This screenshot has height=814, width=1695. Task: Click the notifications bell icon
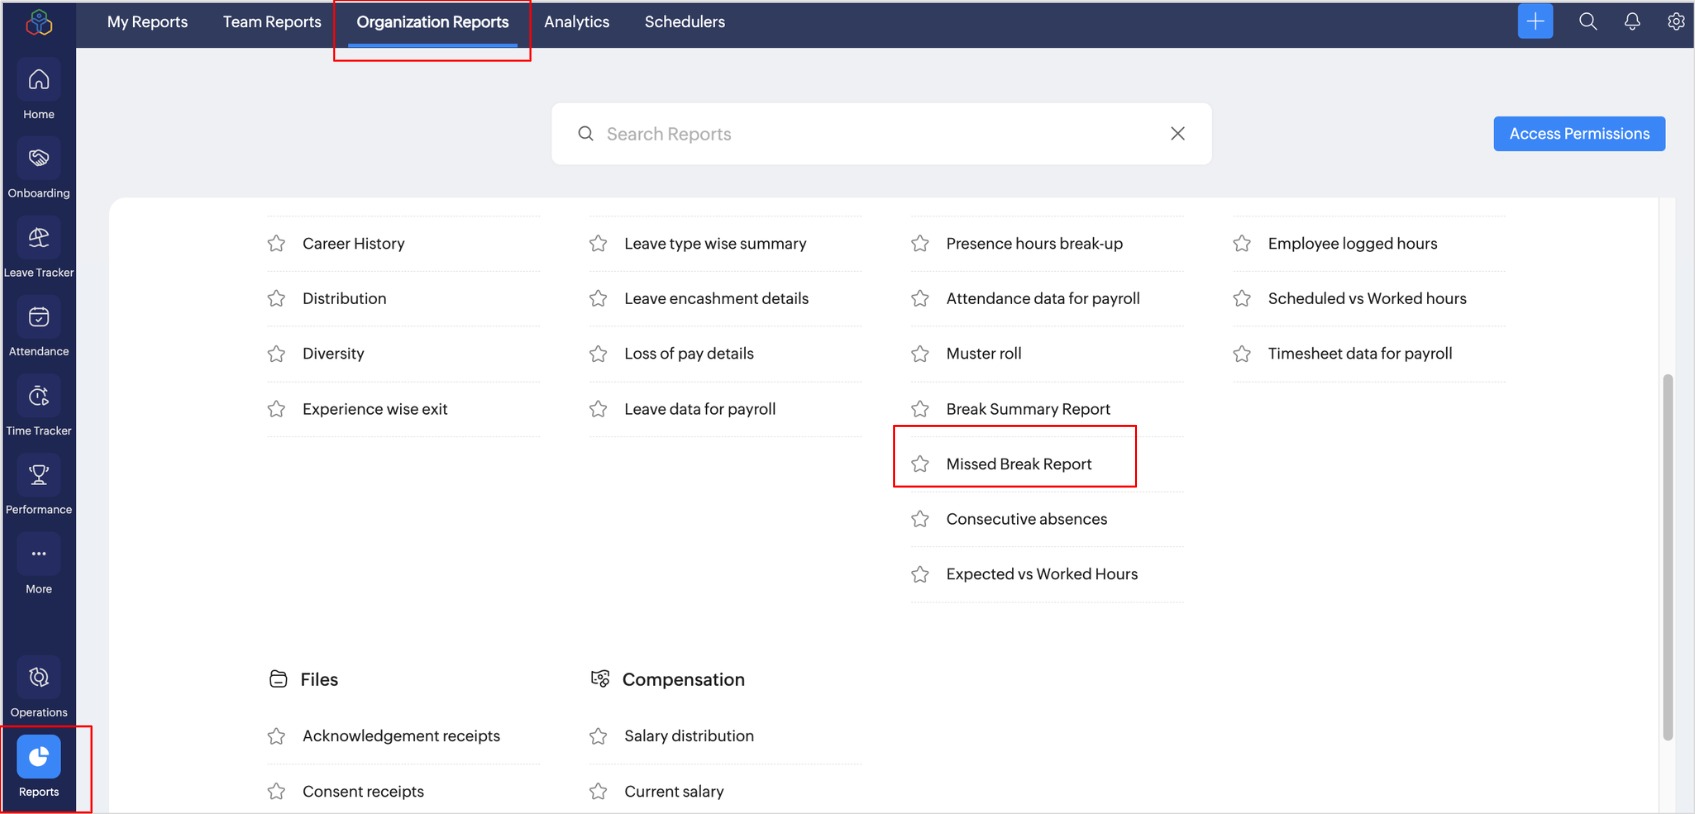[1631, 21]
